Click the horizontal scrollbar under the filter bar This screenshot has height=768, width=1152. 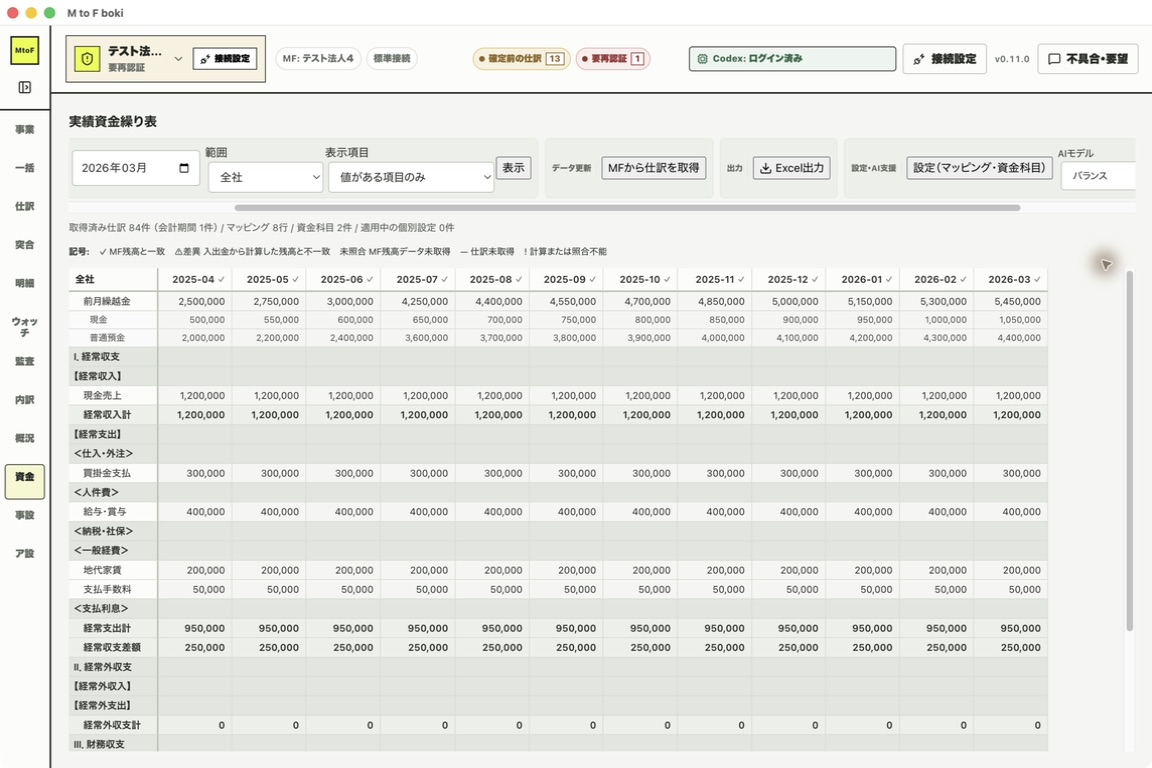627,208
